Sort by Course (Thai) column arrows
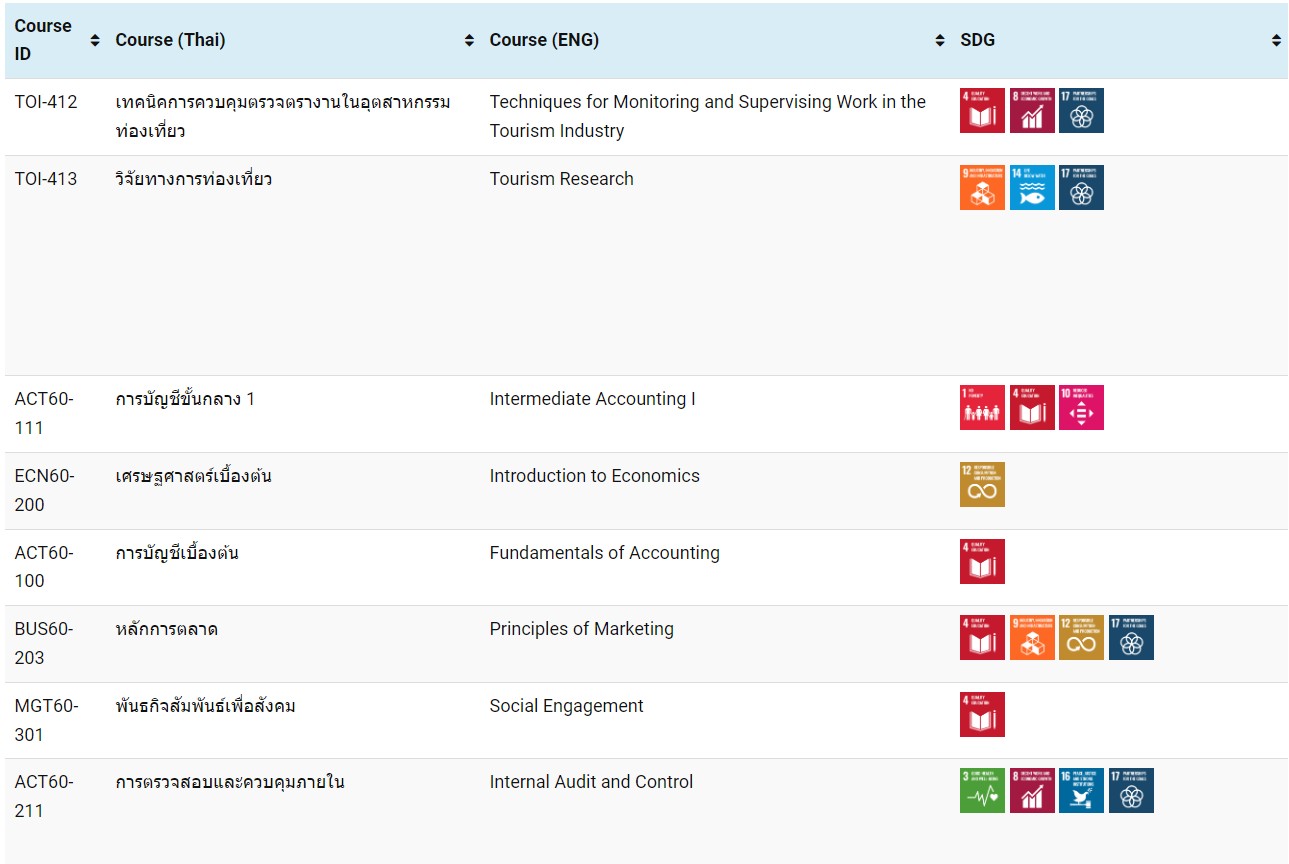 [469, 41]
